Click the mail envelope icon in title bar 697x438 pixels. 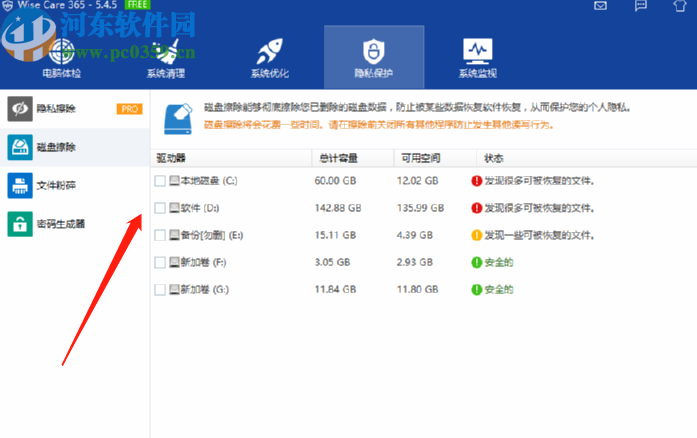[601, 6]
